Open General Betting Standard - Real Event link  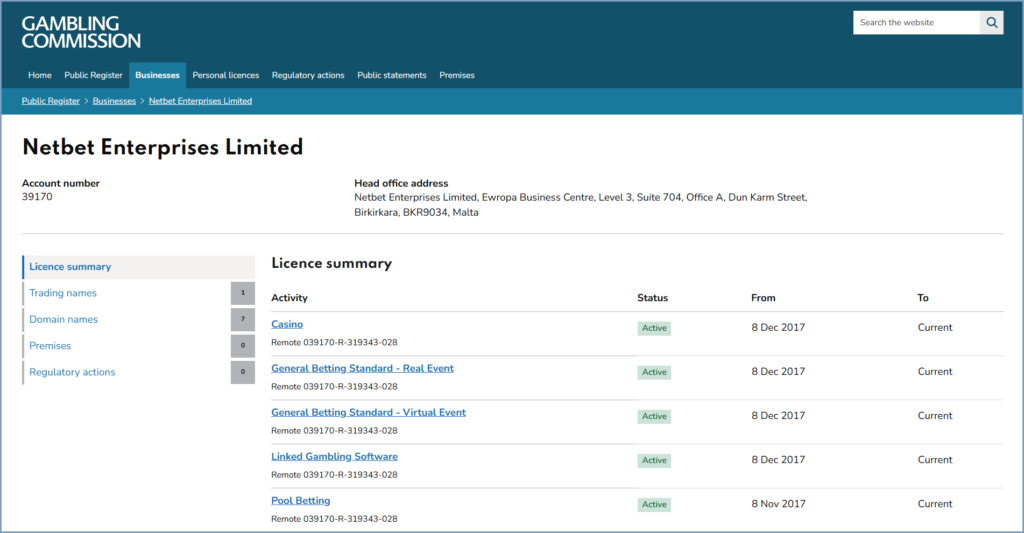[x=362, y=368]
